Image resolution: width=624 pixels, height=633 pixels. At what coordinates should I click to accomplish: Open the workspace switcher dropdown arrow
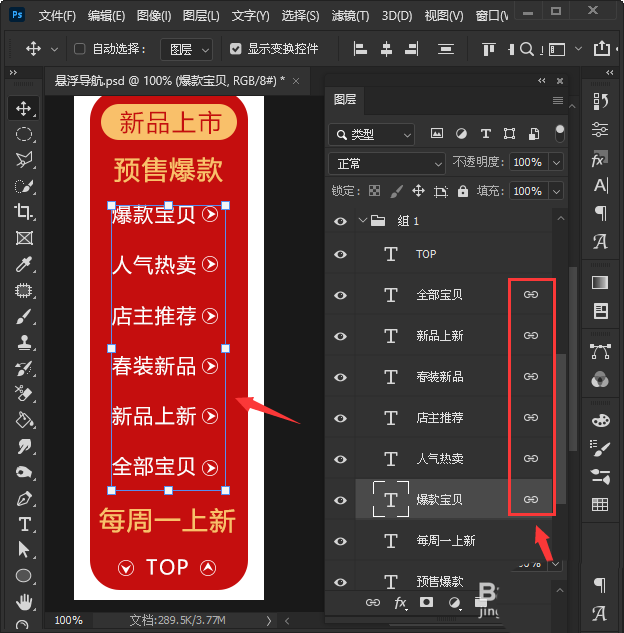pyautogui.click(x=578, y=49)
